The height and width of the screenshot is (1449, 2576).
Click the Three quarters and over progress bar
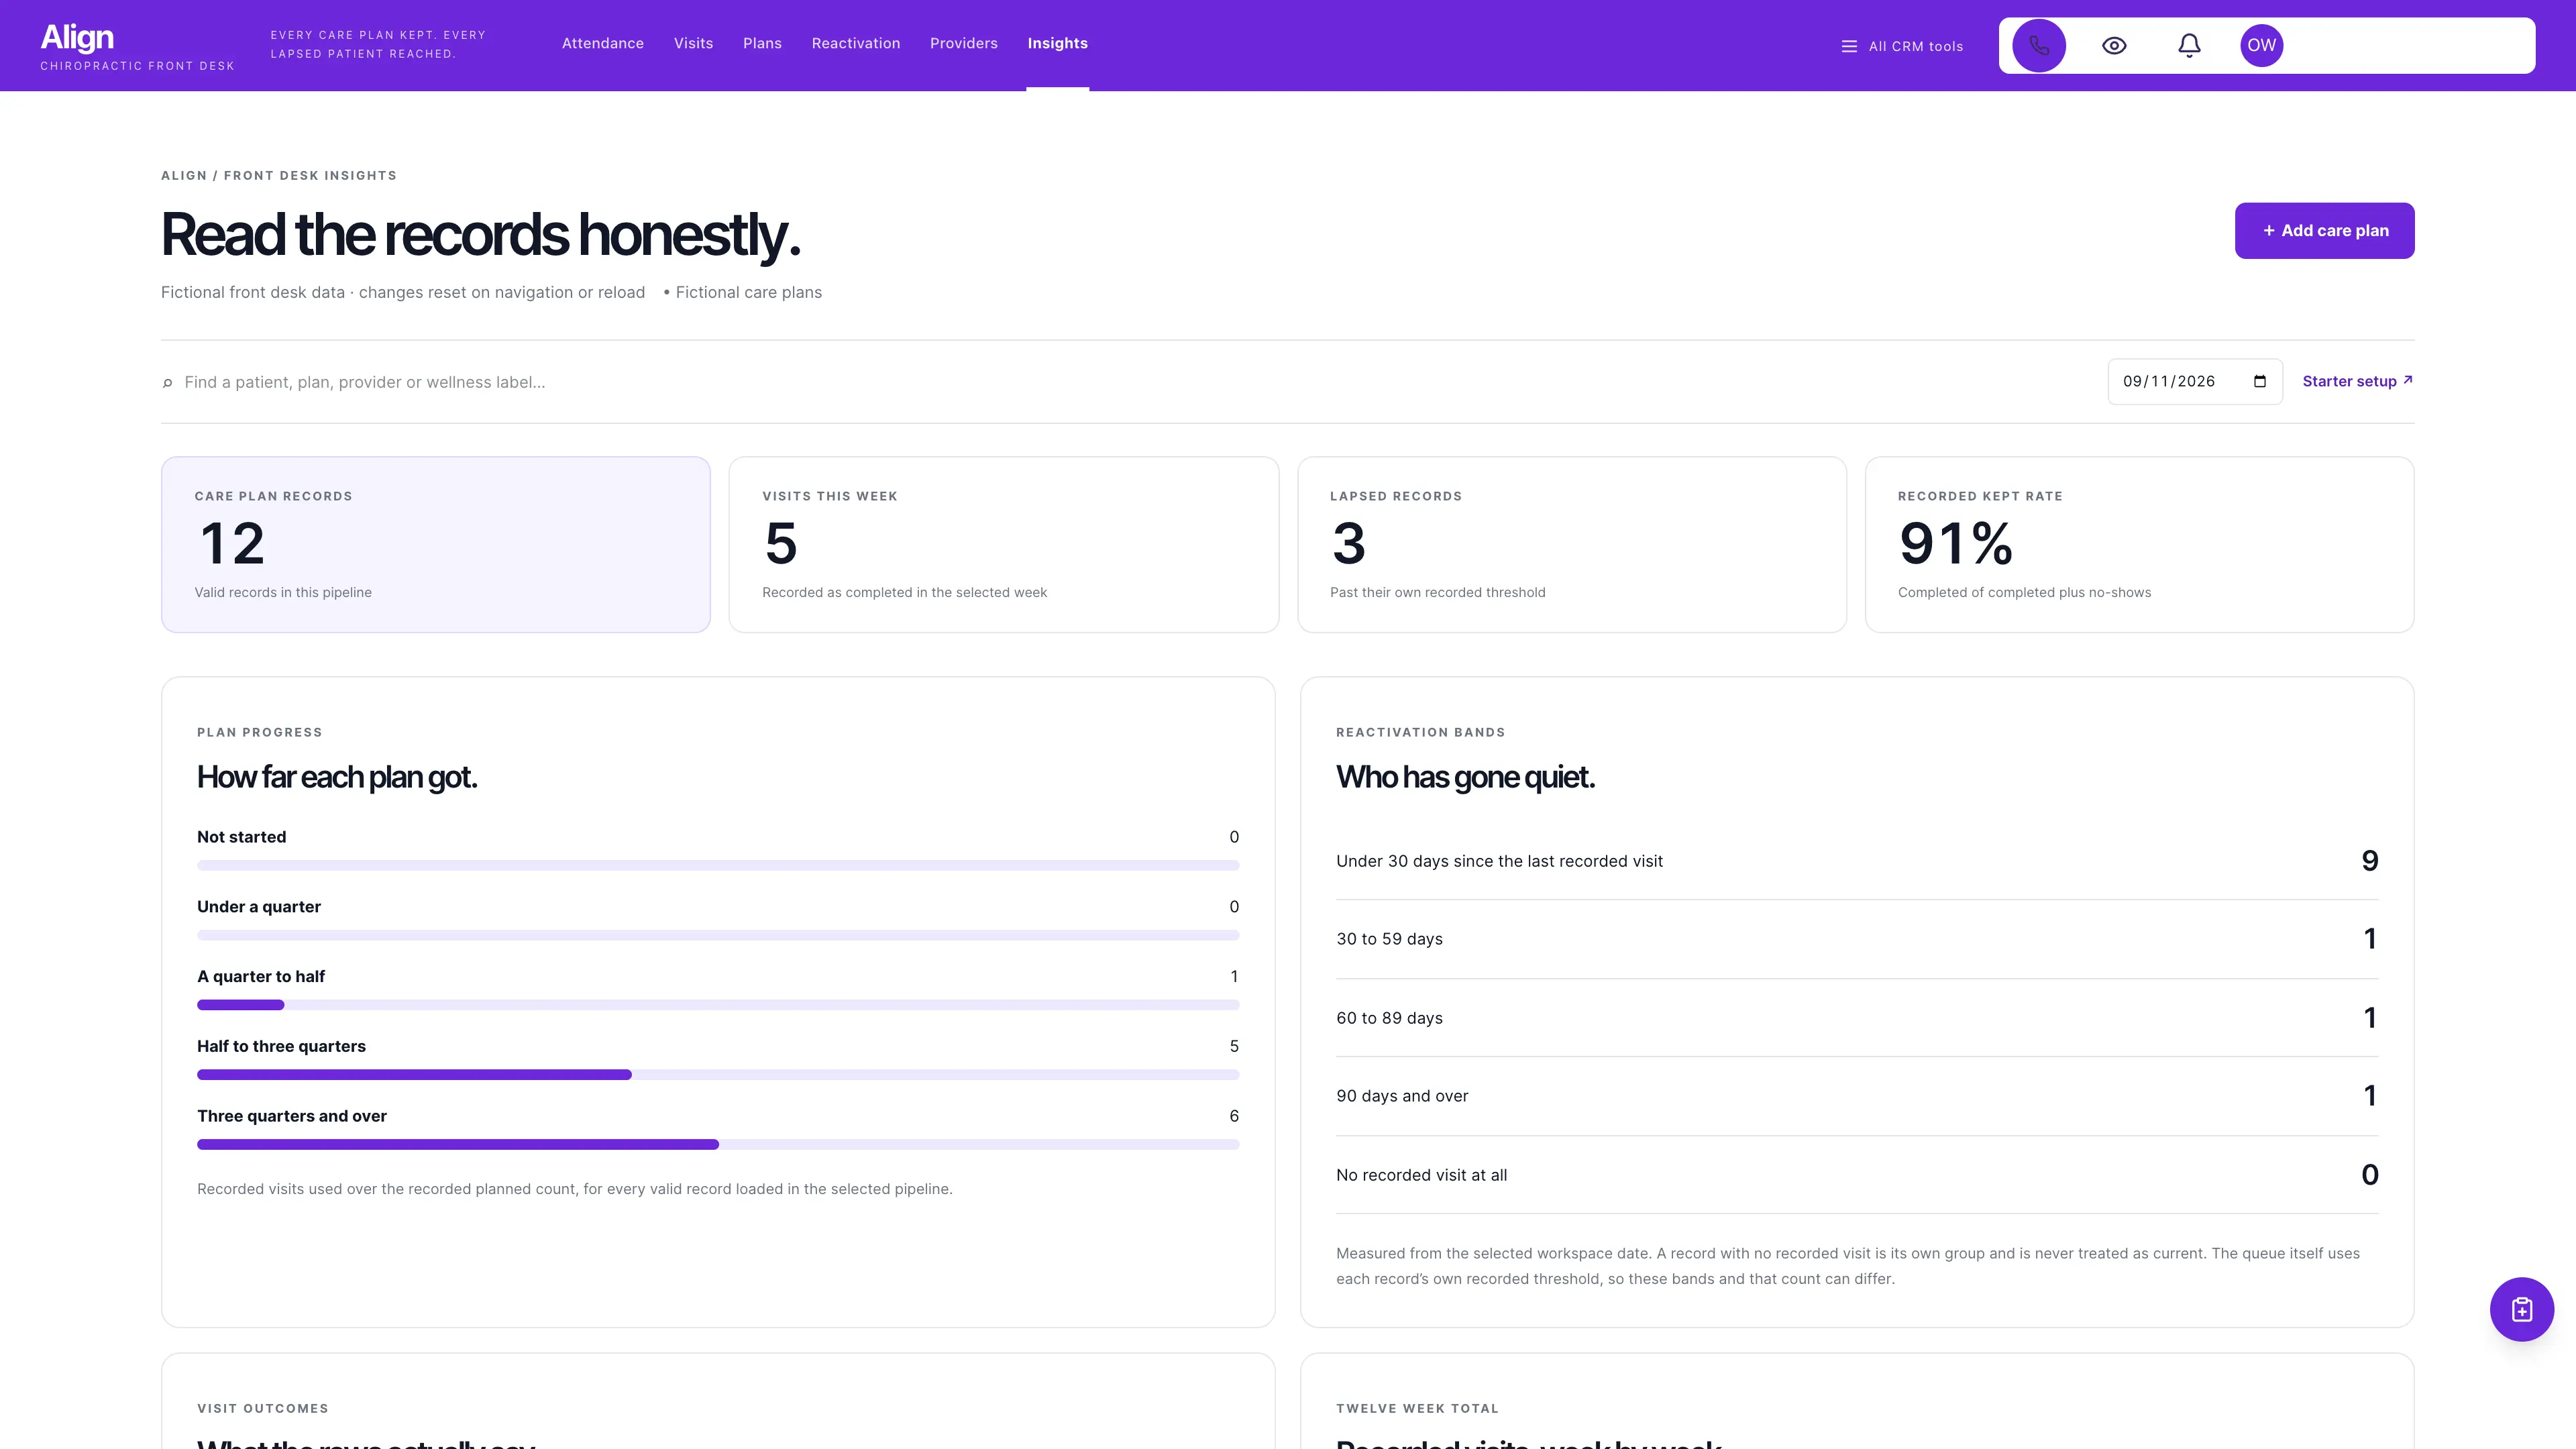click(718, 1145)
